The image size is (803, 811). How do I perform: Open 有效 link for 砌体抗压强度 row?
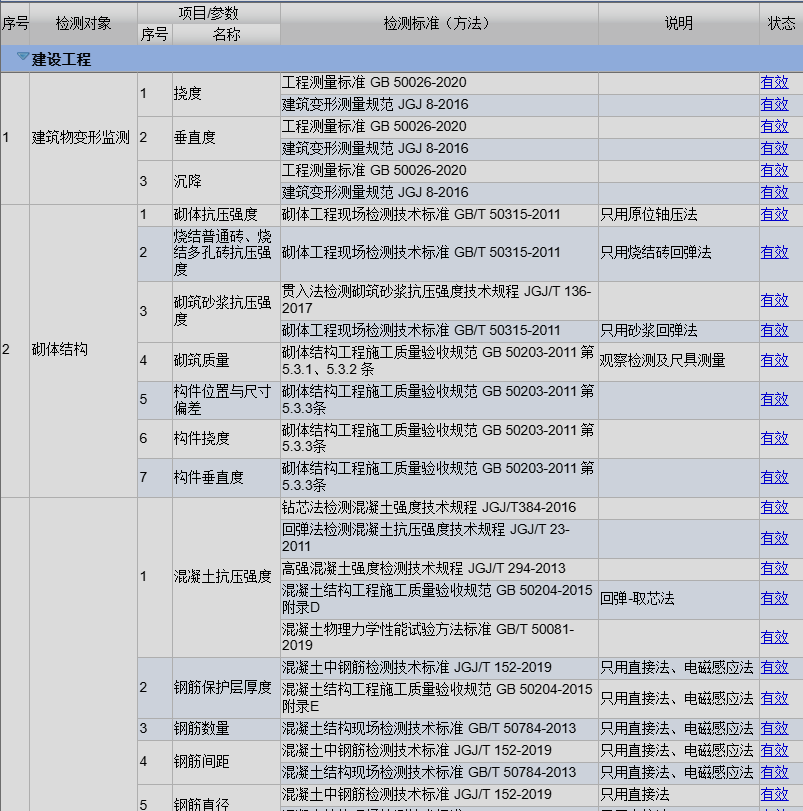774,214
